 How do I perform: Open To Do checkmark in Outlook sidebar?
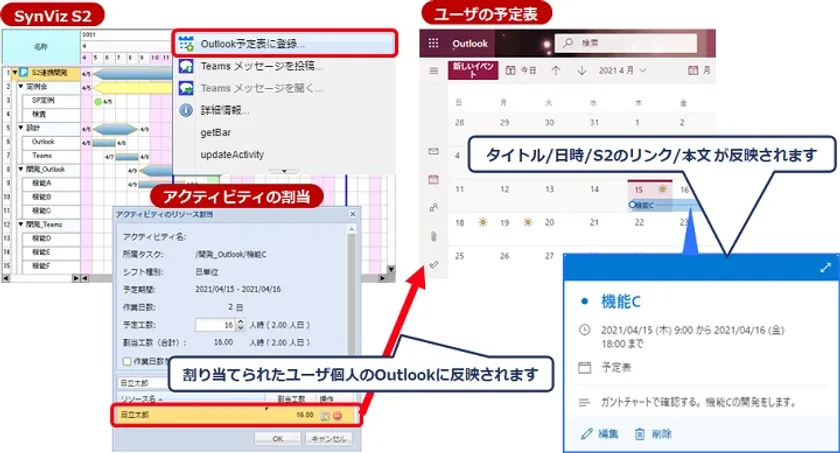pos(434,265)
